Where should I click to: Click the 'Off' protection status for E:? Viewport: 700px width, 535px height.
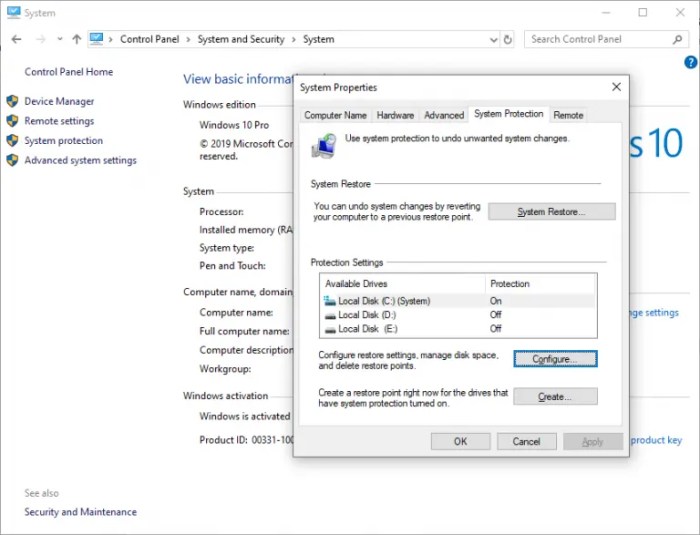tap(496, 329)
